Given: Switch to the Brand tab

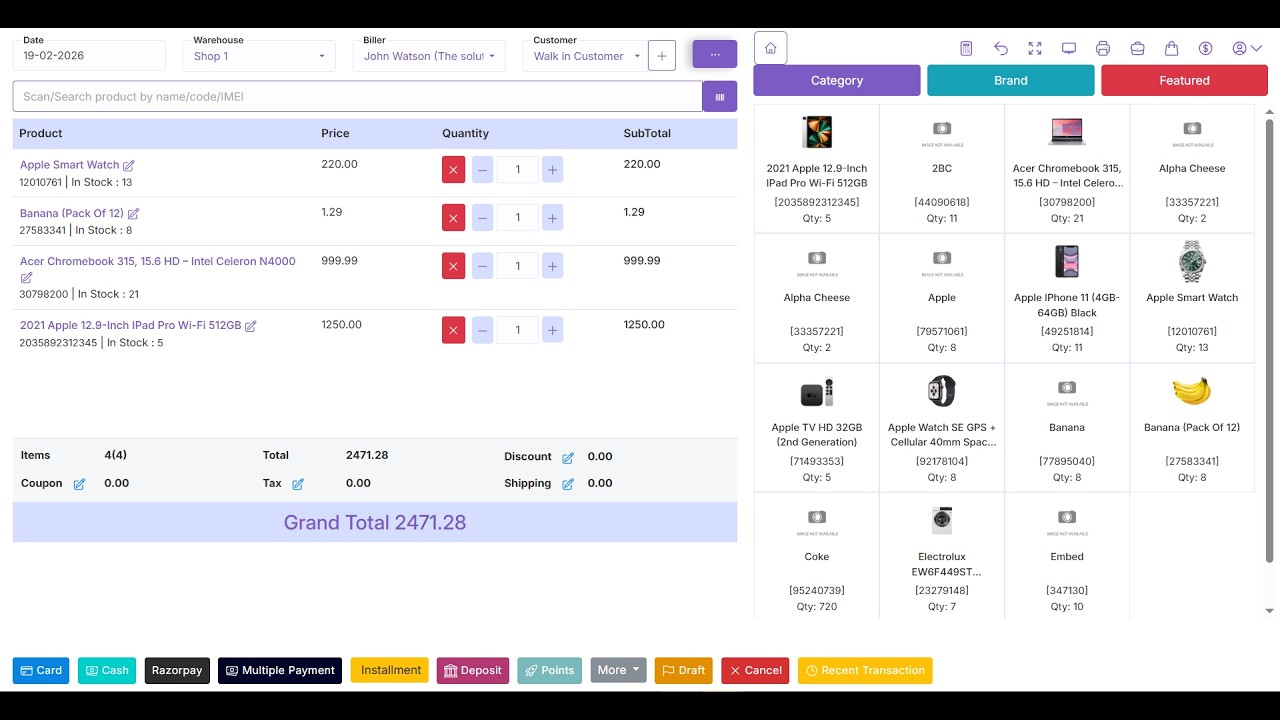Looking at the screenshot, I should pos(1011,80).
